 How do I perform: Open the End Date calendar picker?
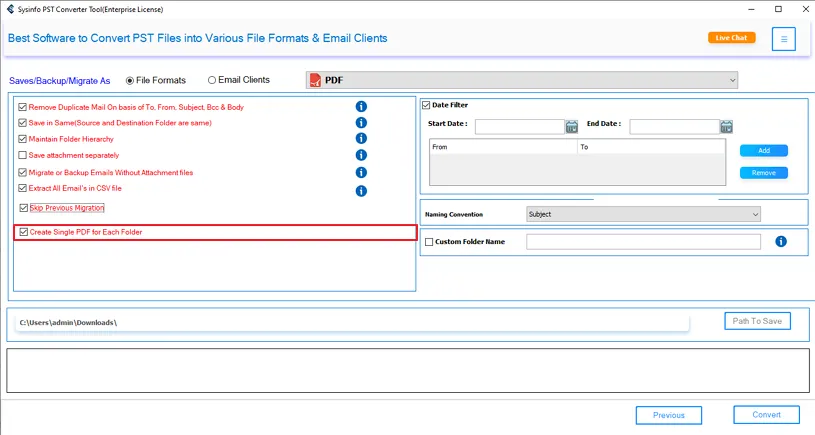(x=726, y=126)
